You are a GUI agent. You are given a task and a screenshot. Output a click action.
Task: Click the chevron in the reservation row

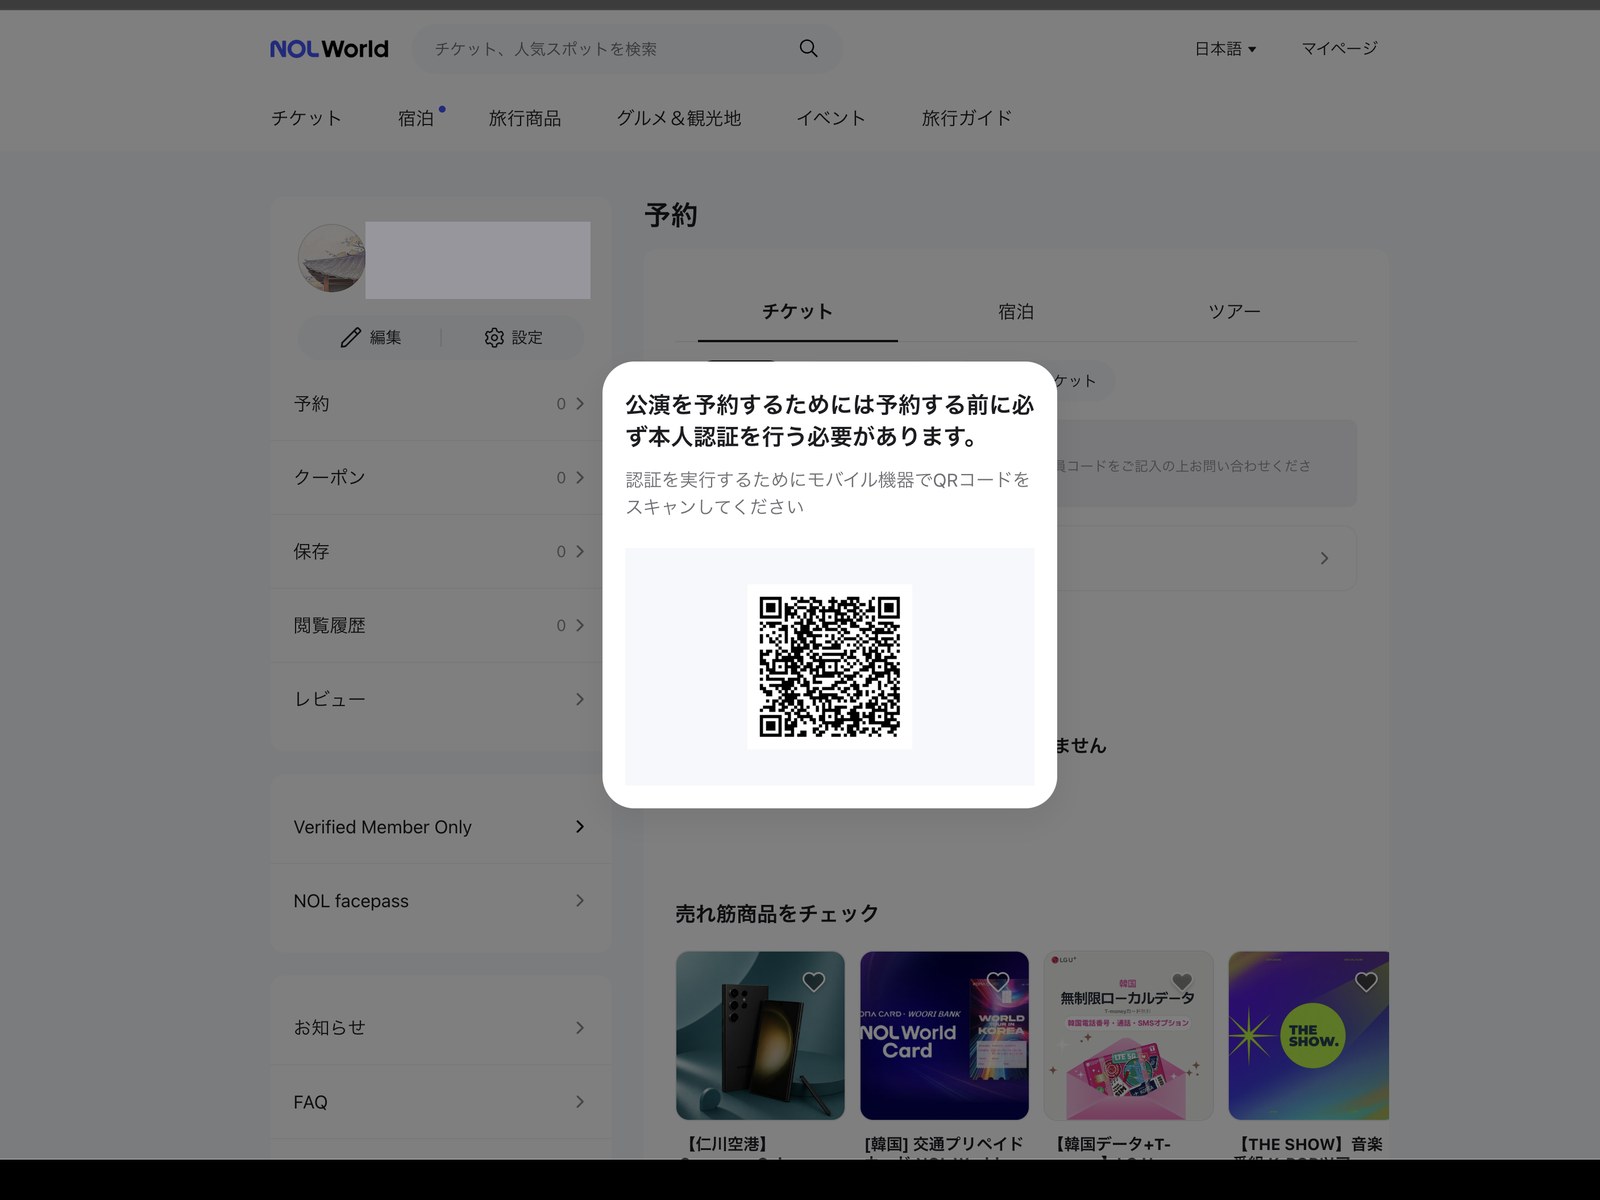tap(1324, 558)
